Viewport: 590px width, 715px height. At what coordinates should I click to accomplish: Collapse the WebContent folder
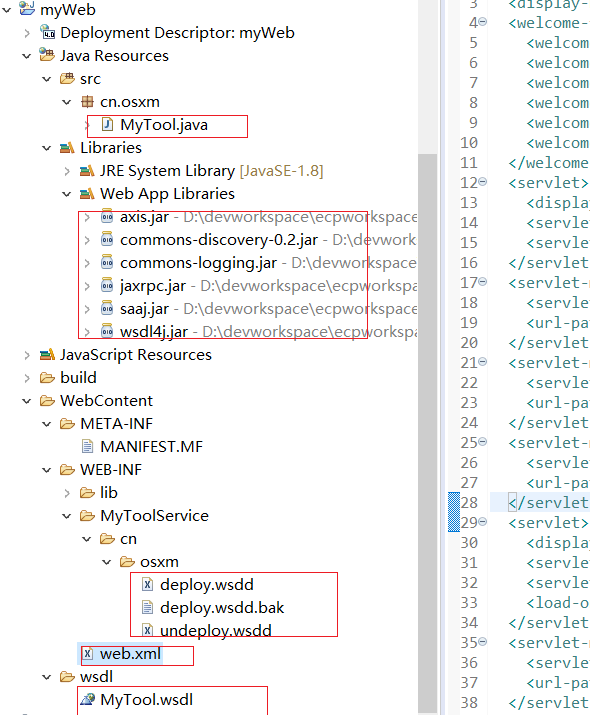pos(26,401)
